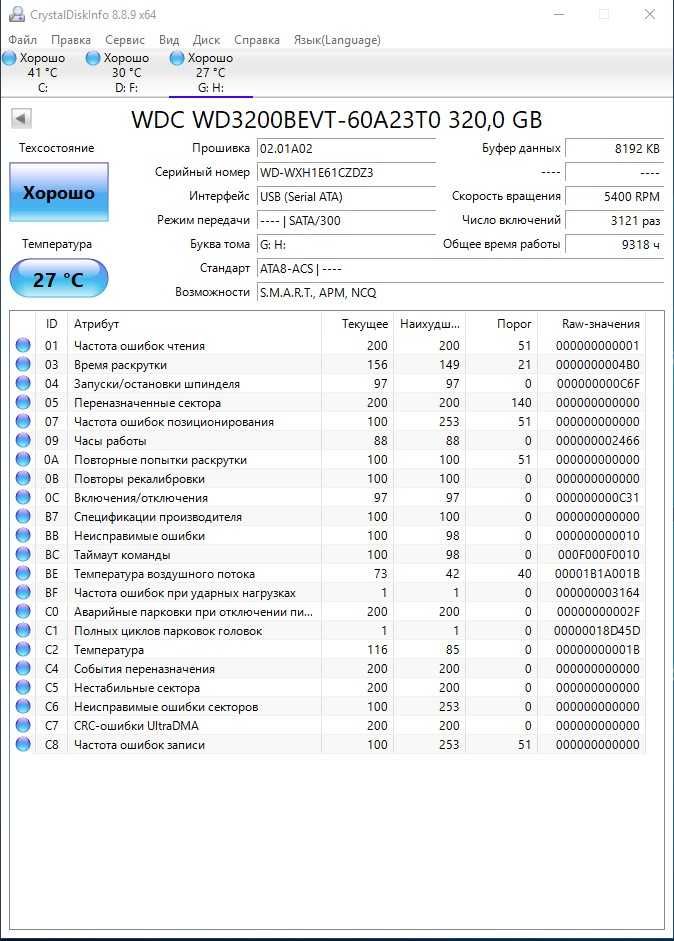This screenshot has width=674, height=941.
Task: Click the Хорошо health status button
Action: click(x=59, y=192)
